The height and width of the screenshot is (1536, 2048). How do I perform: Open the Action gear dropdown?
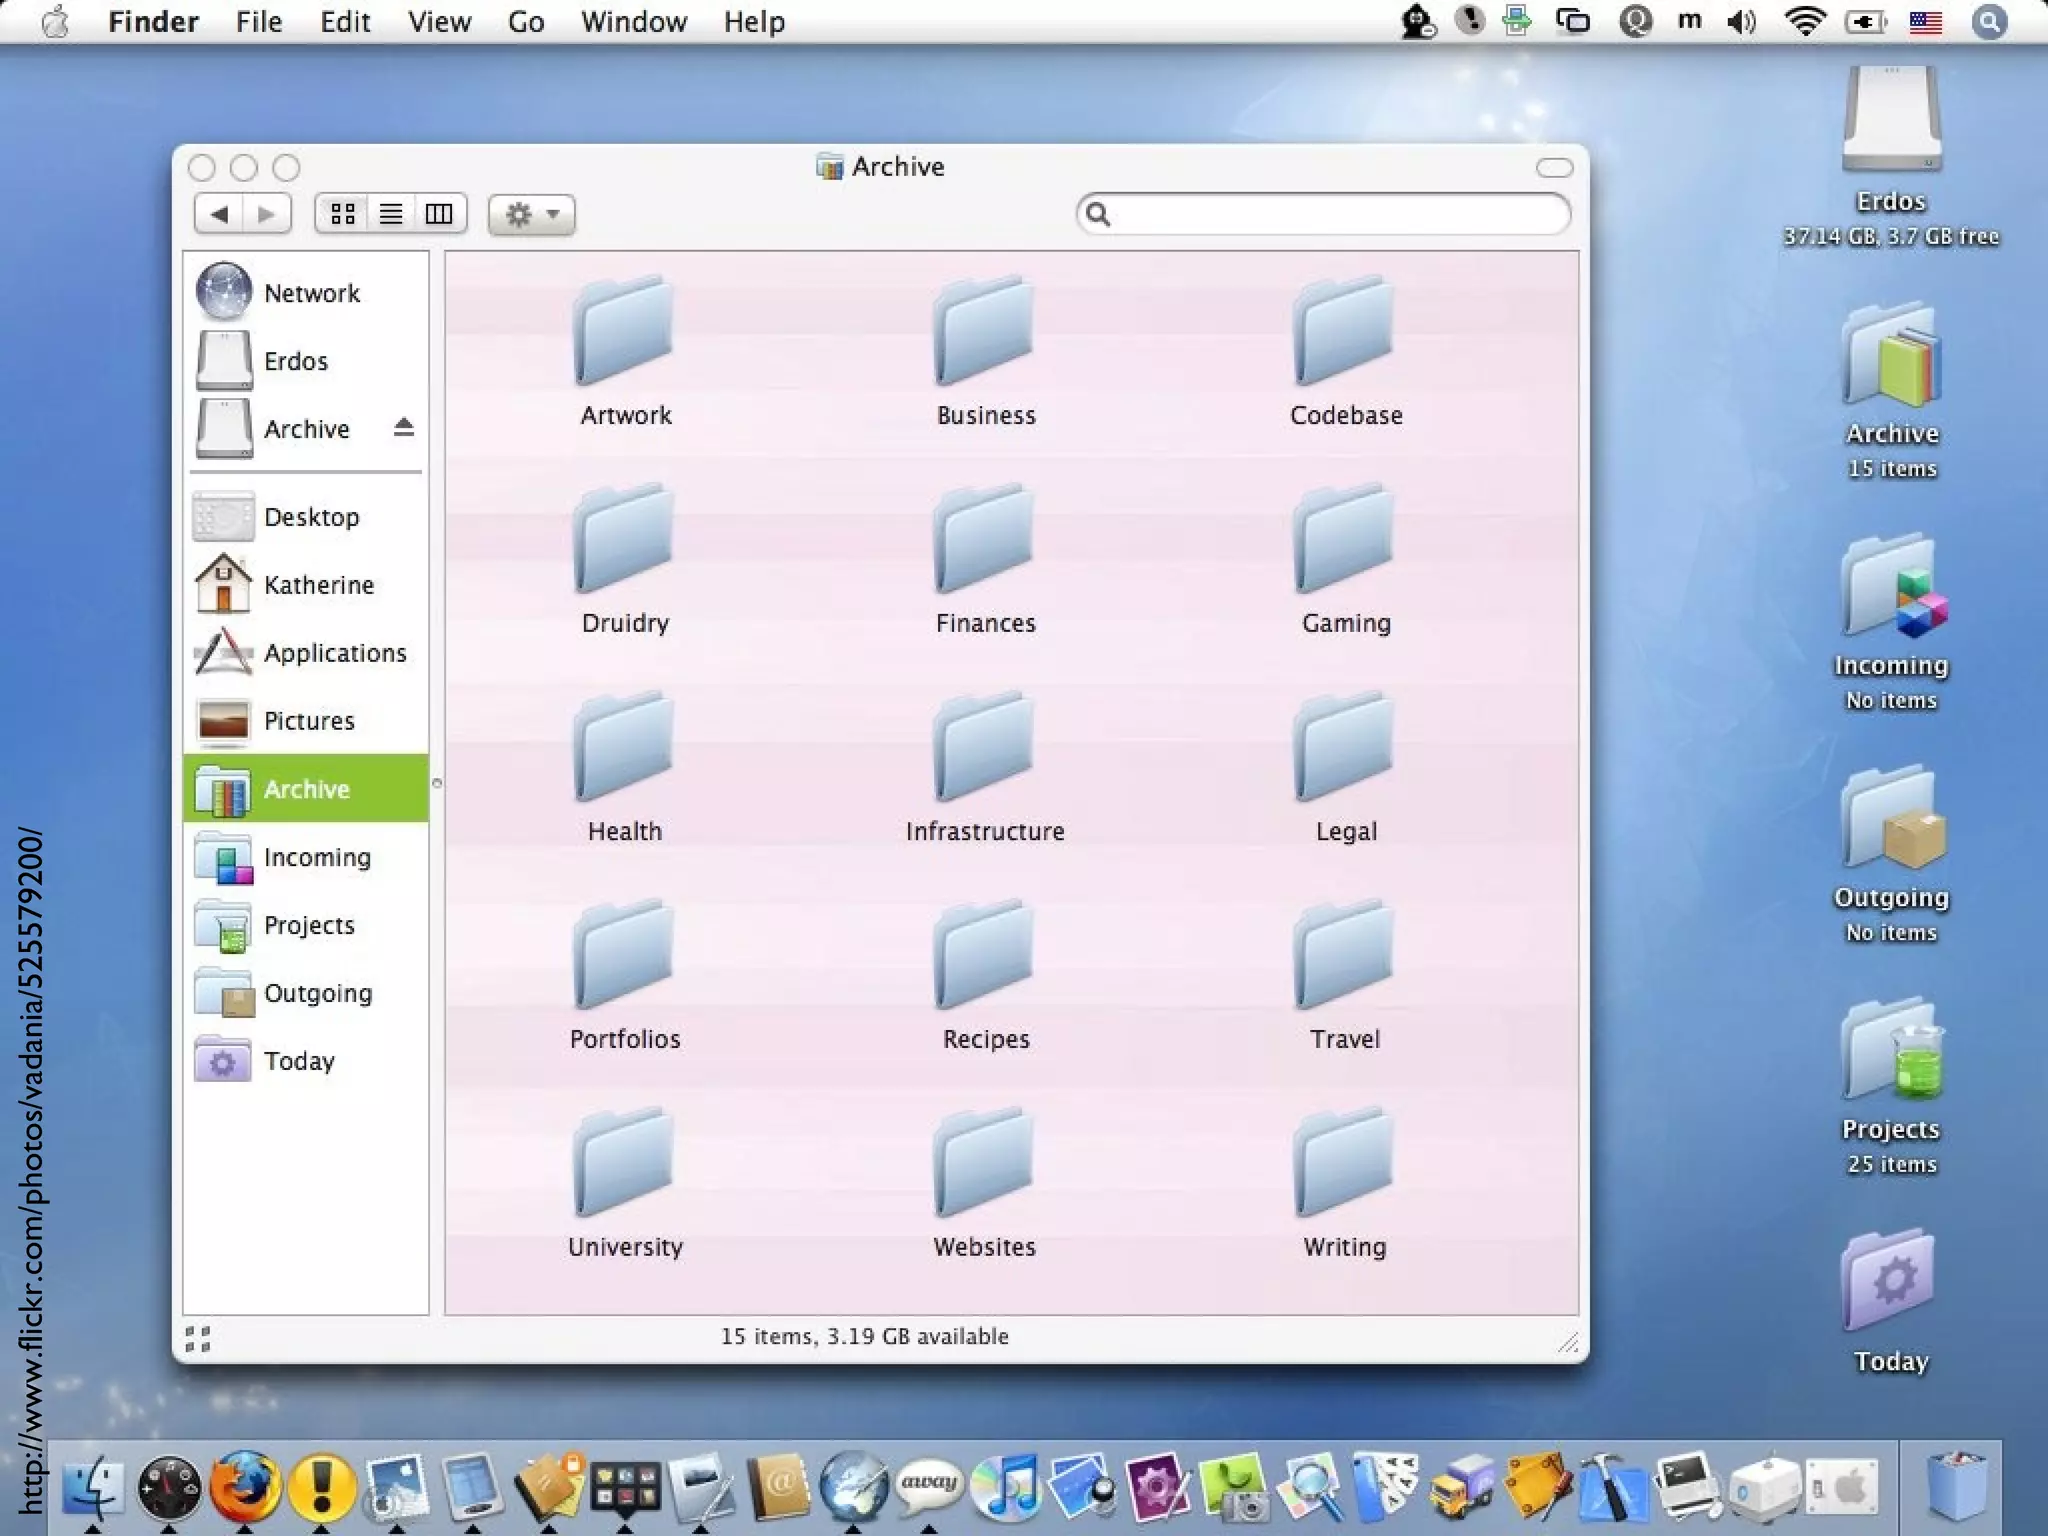point(531,214)
